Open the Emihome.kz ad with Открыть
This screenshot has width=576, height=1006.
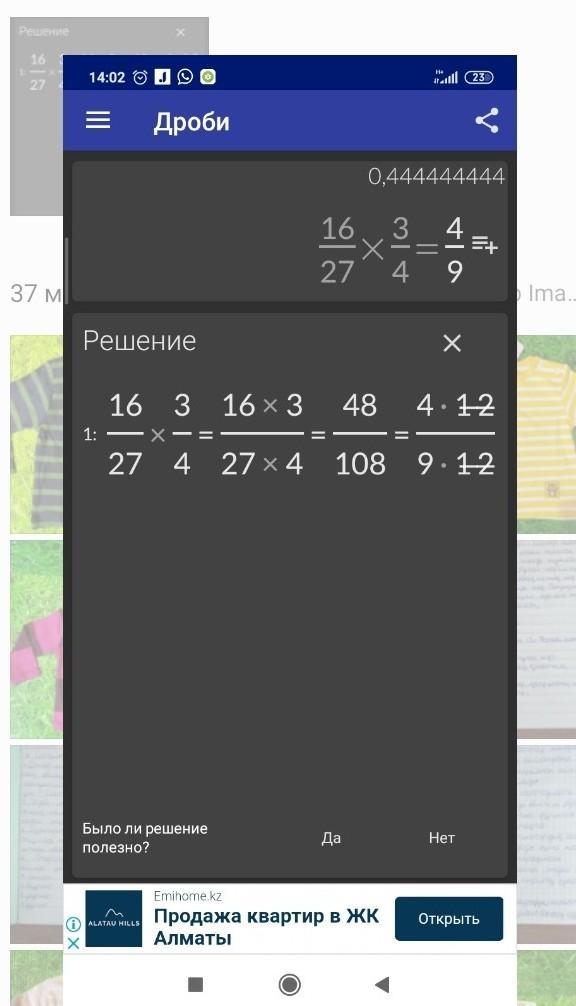449,919
